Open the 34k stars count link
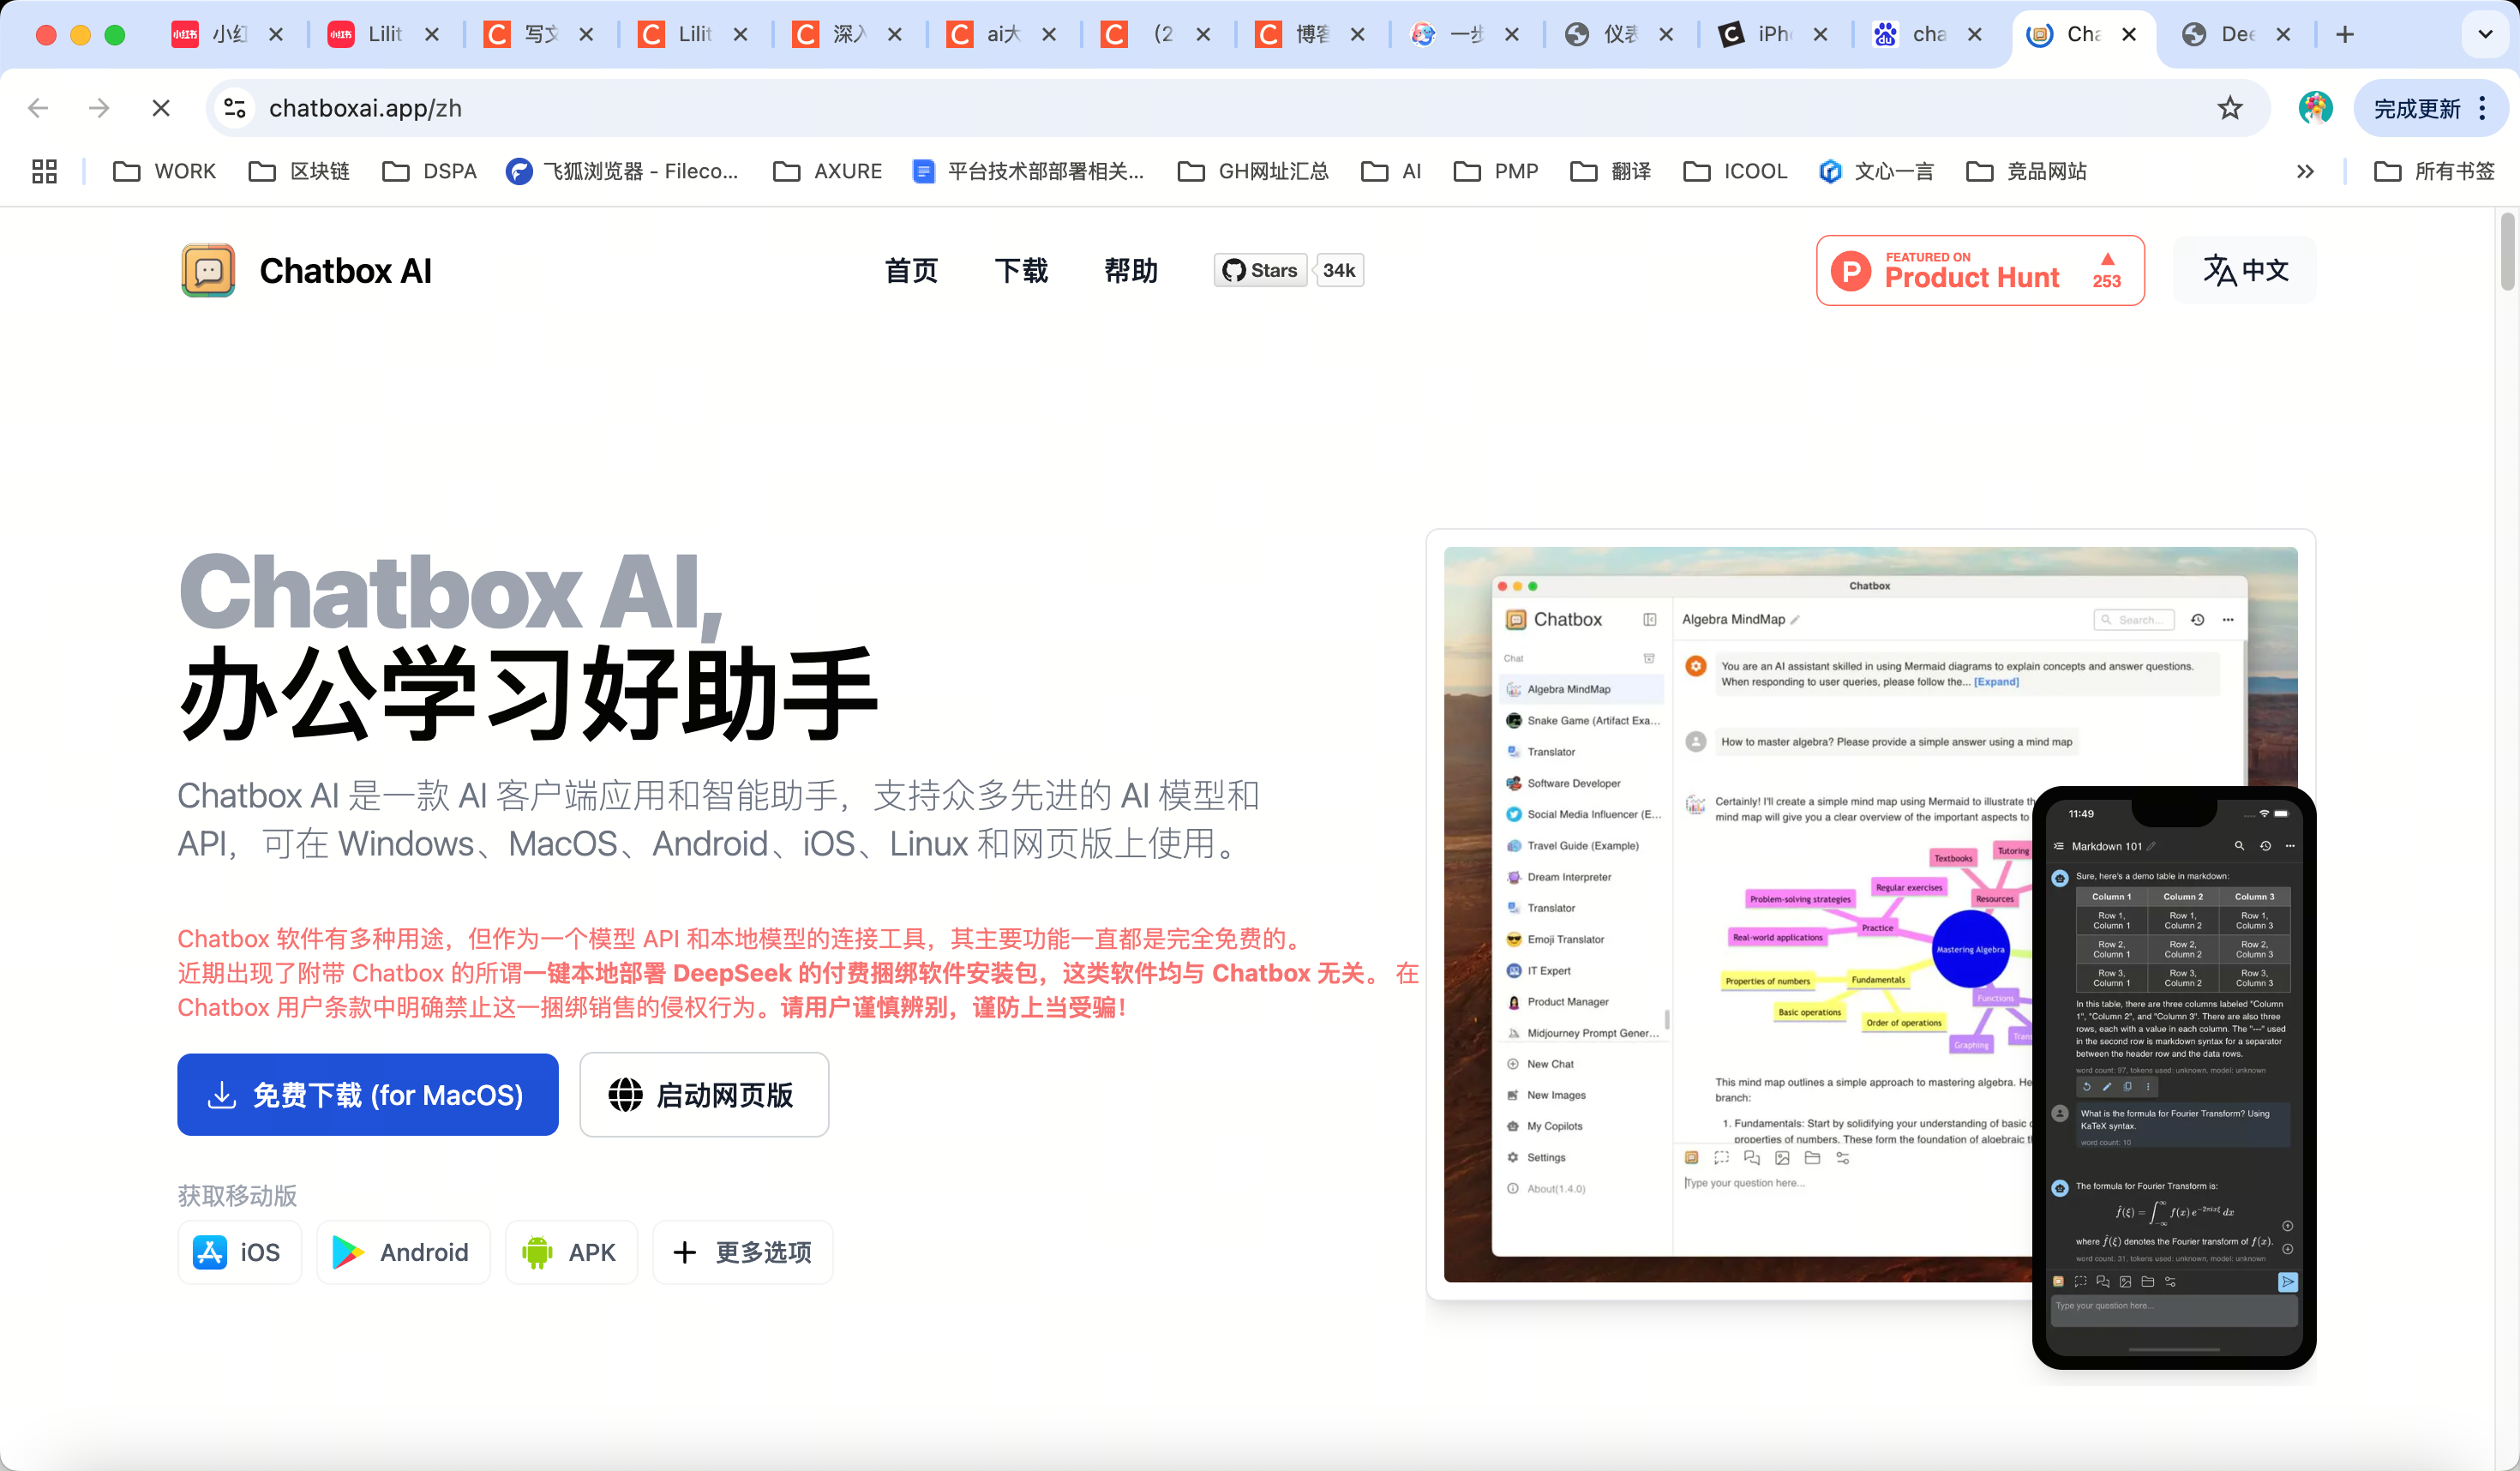Screen dimensions: 2520x1471 (x=1339, y=270)
